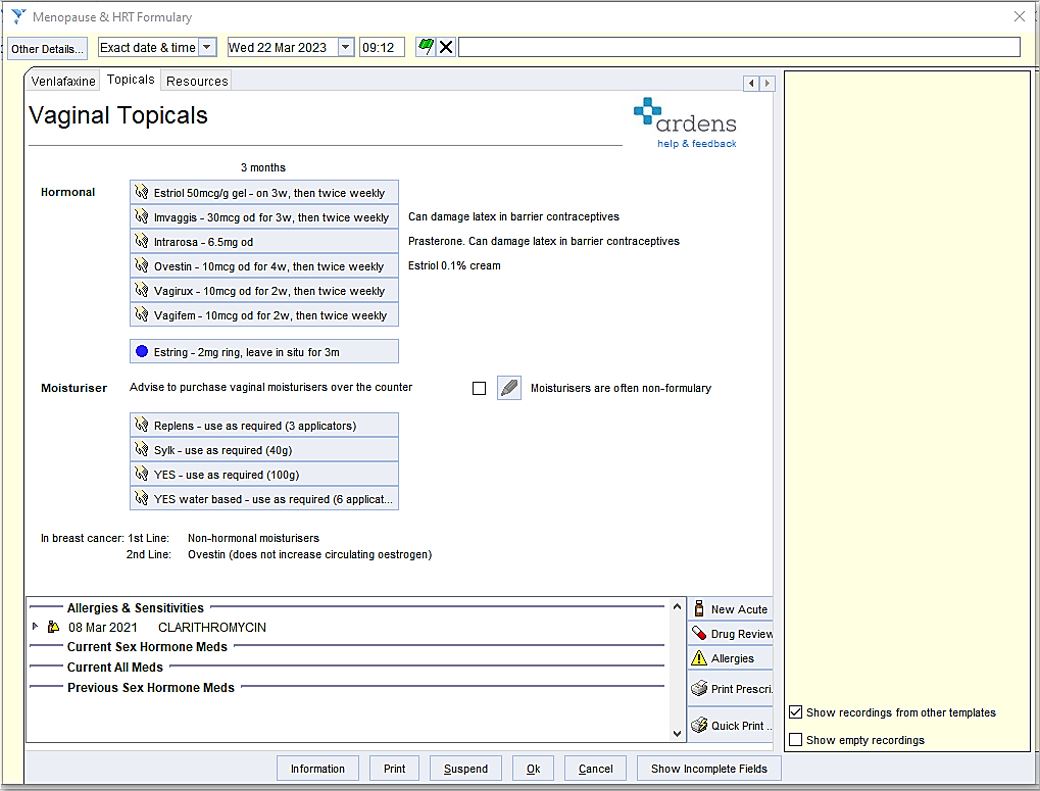The height and width of the screenshot is (791, 1040).
Task: Open the help & feedback link
Action: click(x=696, y=143)
